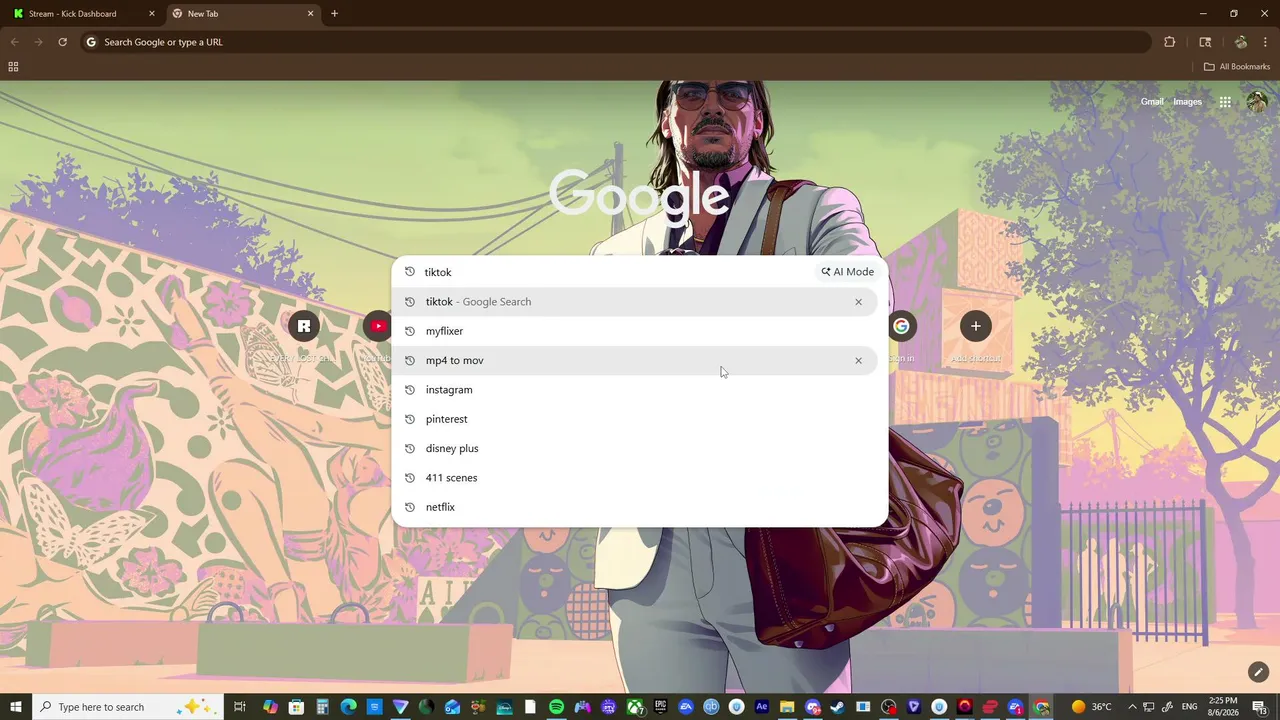Screen dimensions: 1280x720
Task: Close the Stream - Kick Dashboard tab
Action: (x=152, y=14)
